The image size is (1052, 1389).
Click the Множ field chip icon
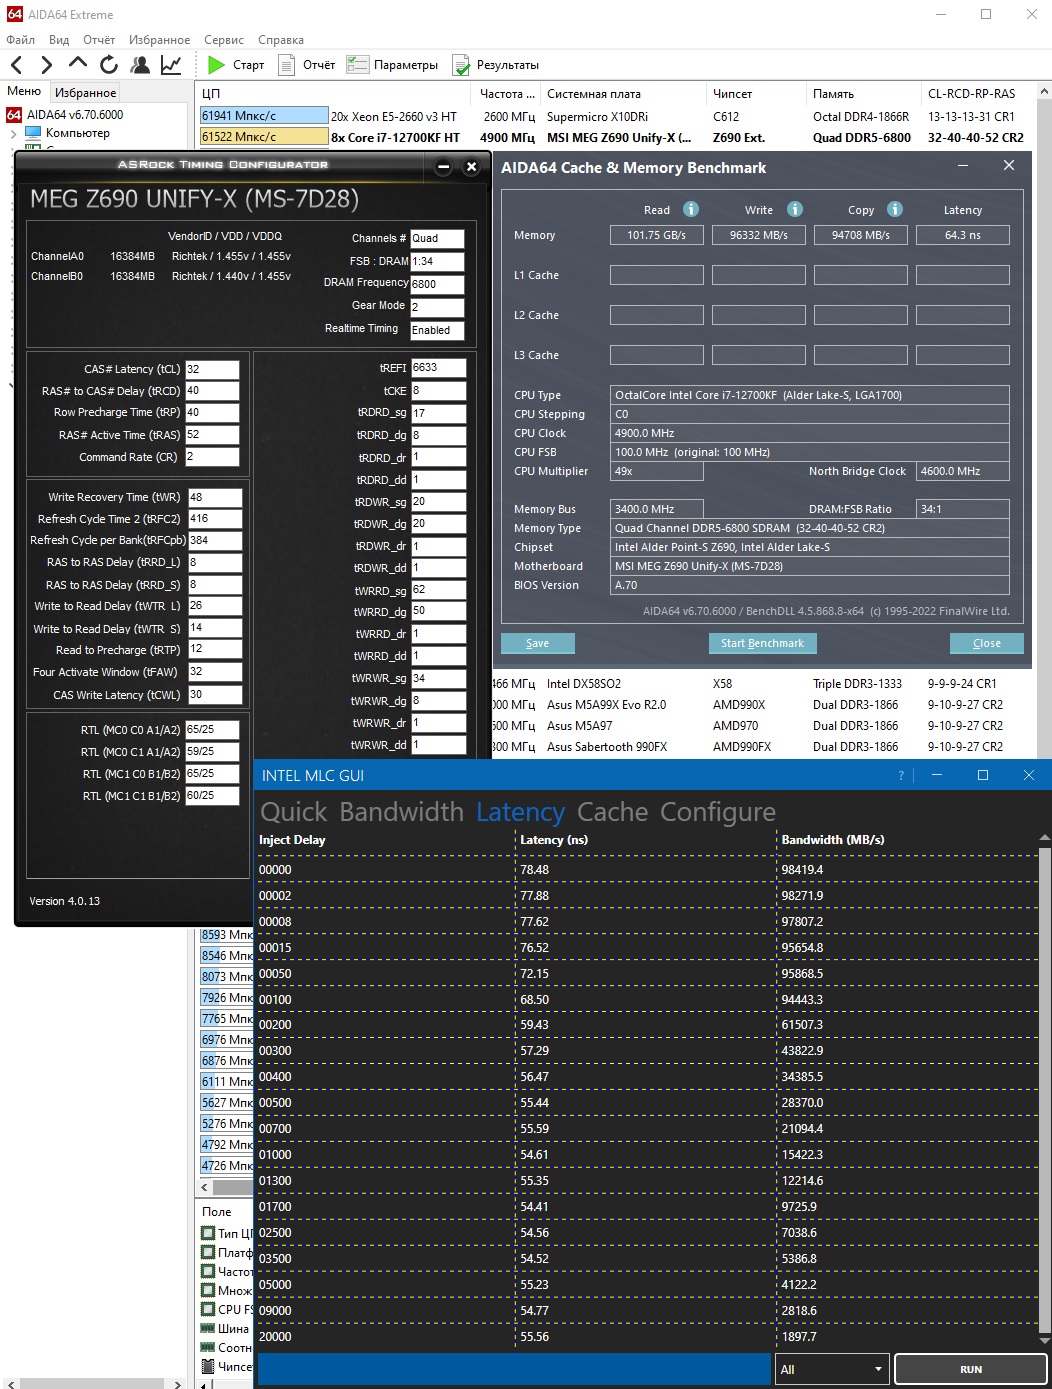(x=209, y=1290)
